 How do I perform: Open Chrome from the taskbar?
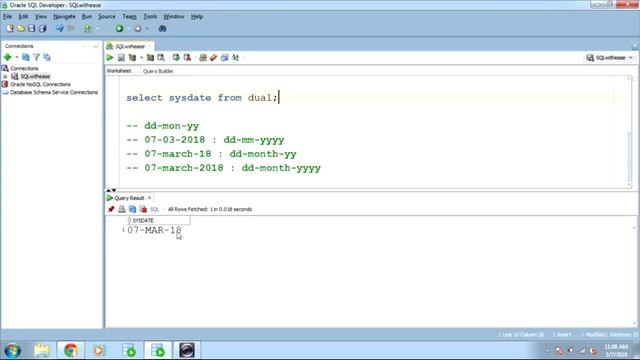point(70,350)
